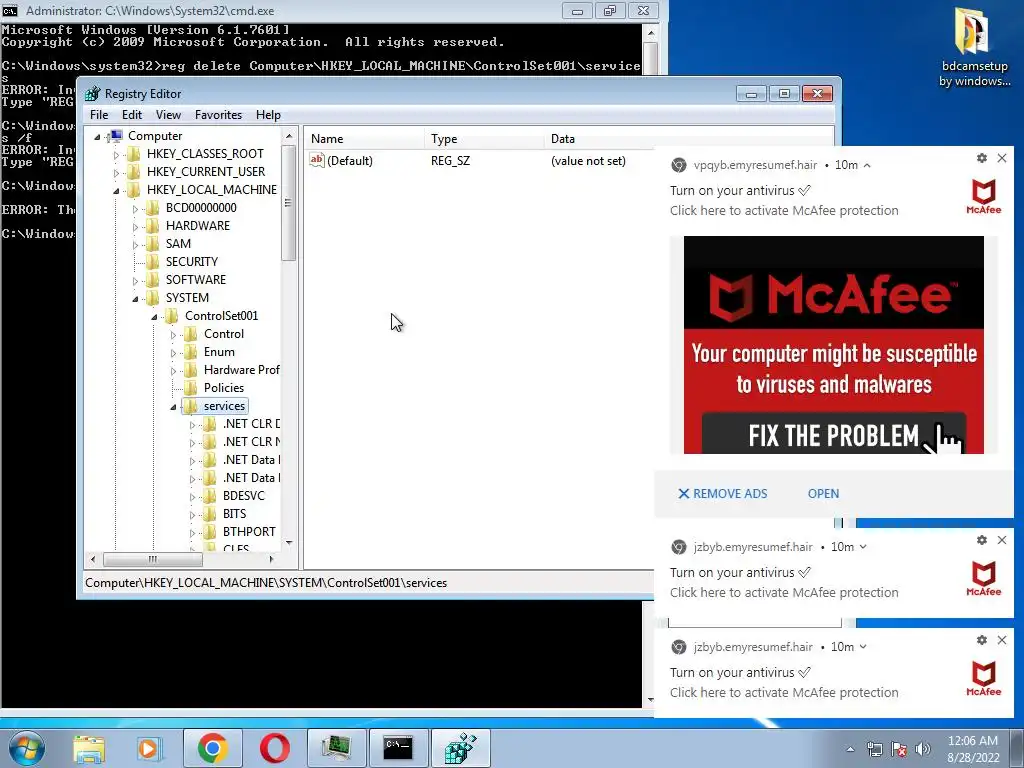Select the BTHPORT folder icon
1024x768 pixels.
pos(209,532)
